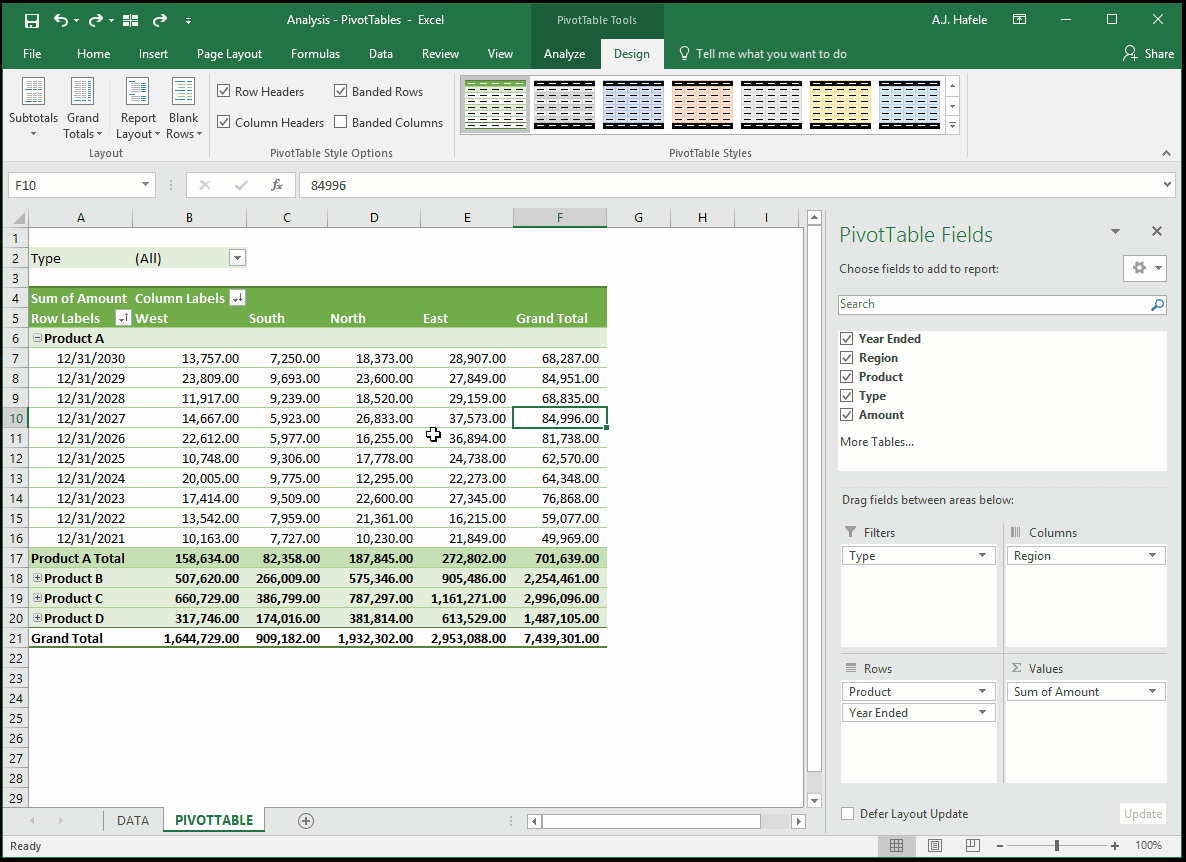Open the Type filter dropdown in cell B2
This screenshot has height=862, width=1186.
pos(238,258)
